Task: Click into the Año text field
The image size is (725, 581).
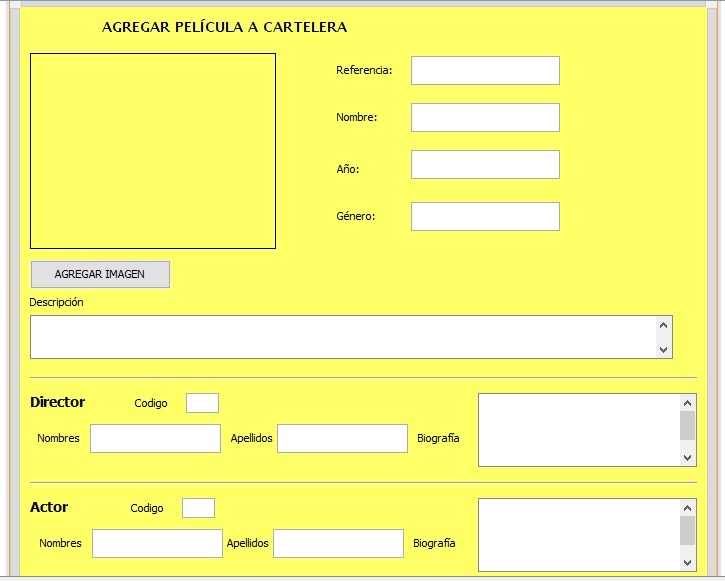Action: 485,165
